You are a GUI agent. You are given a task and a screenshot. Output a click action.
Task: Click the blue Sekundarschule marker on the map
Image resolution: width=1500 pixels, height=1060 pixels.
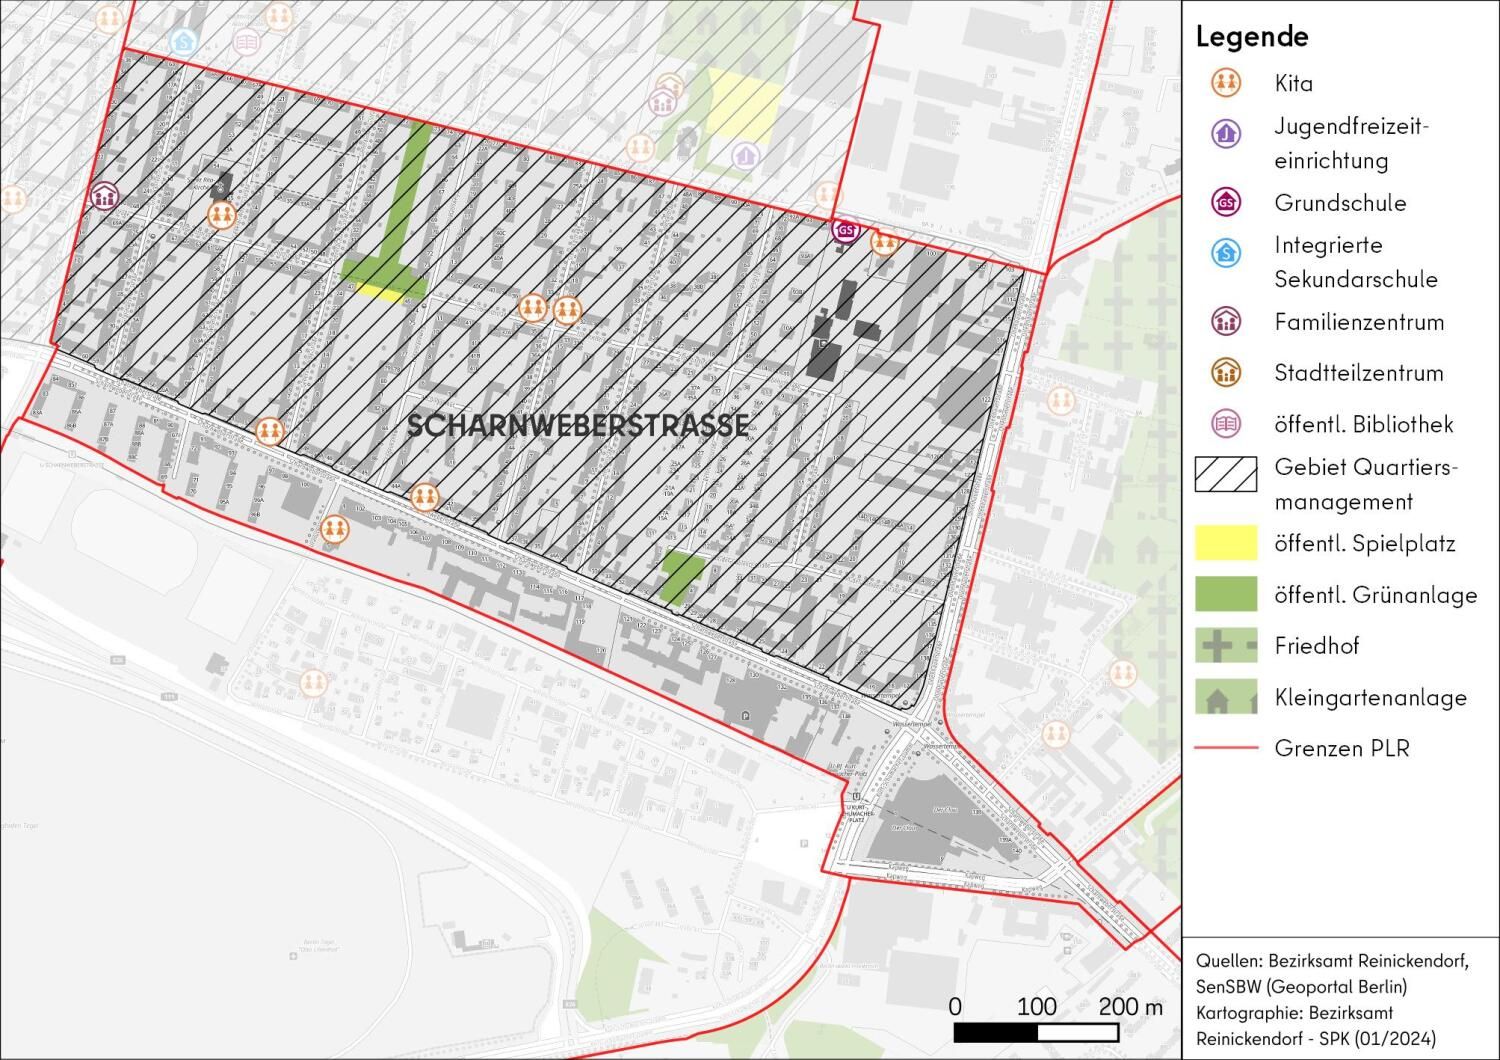click(x=183, y=41)
